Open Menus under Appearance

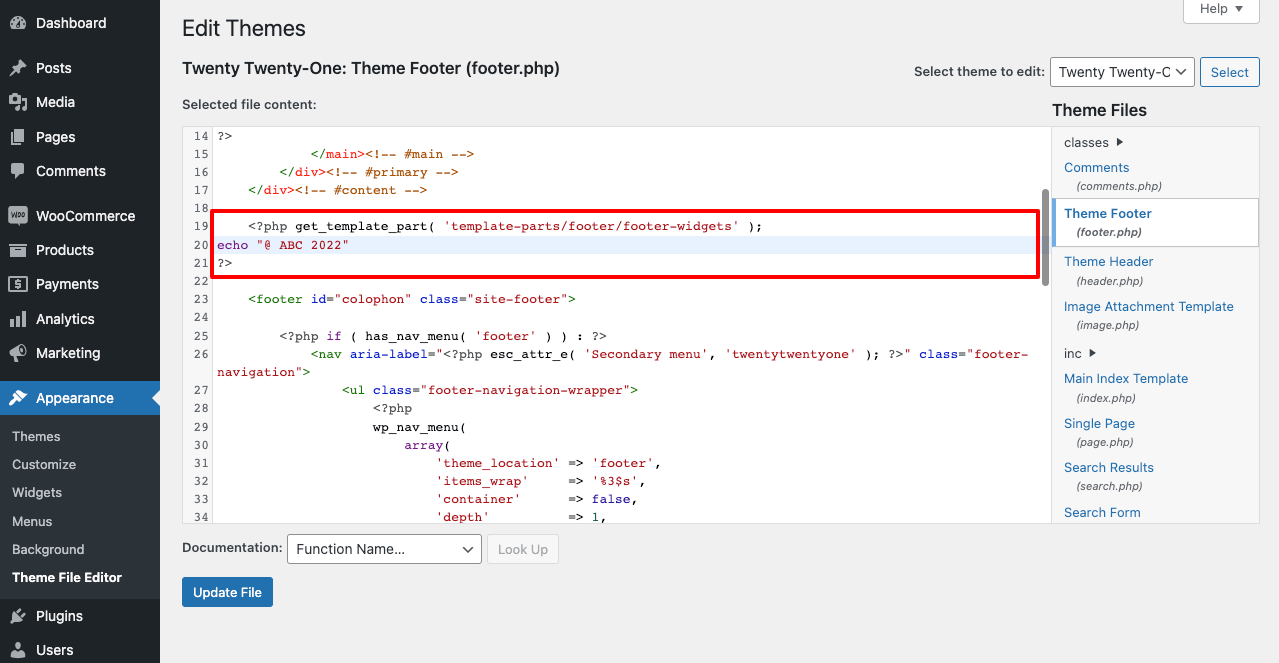(x=32, y=521)
